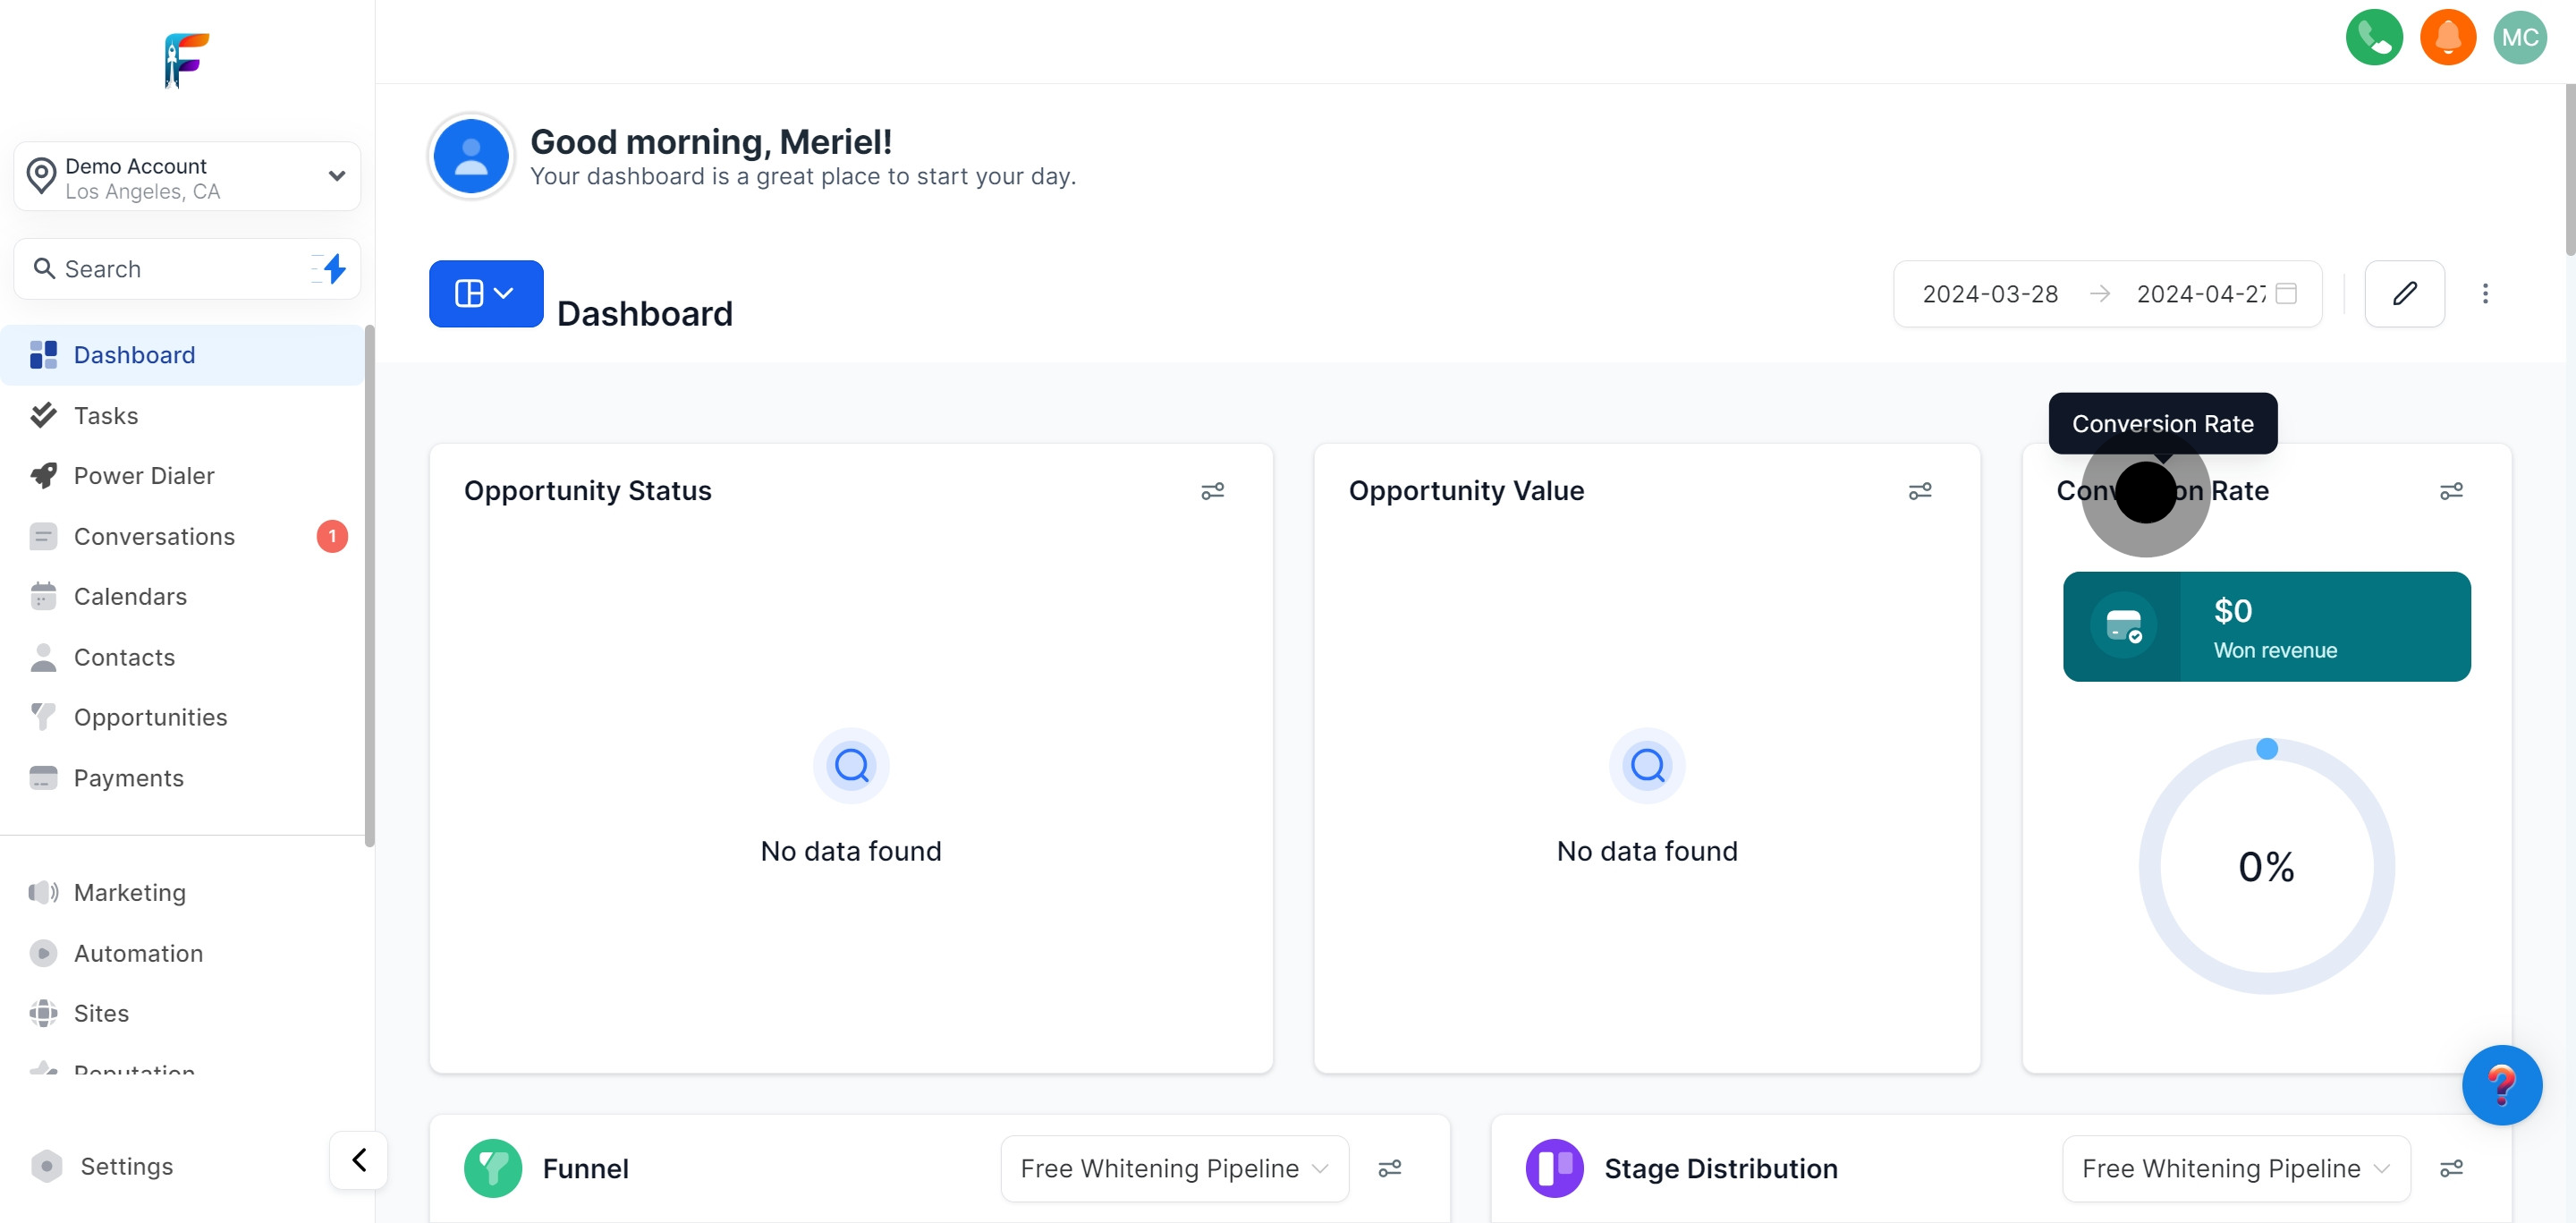2576x1223 pixels.
Task: Select Conversations in the sidebar
Action: pos(155,536)
